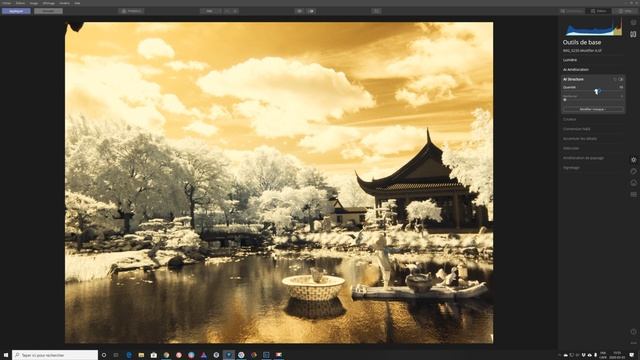Viewport: 640px width, 360px height.
Task: Collapse the AI Structure tool header
Action: [573, 79]
